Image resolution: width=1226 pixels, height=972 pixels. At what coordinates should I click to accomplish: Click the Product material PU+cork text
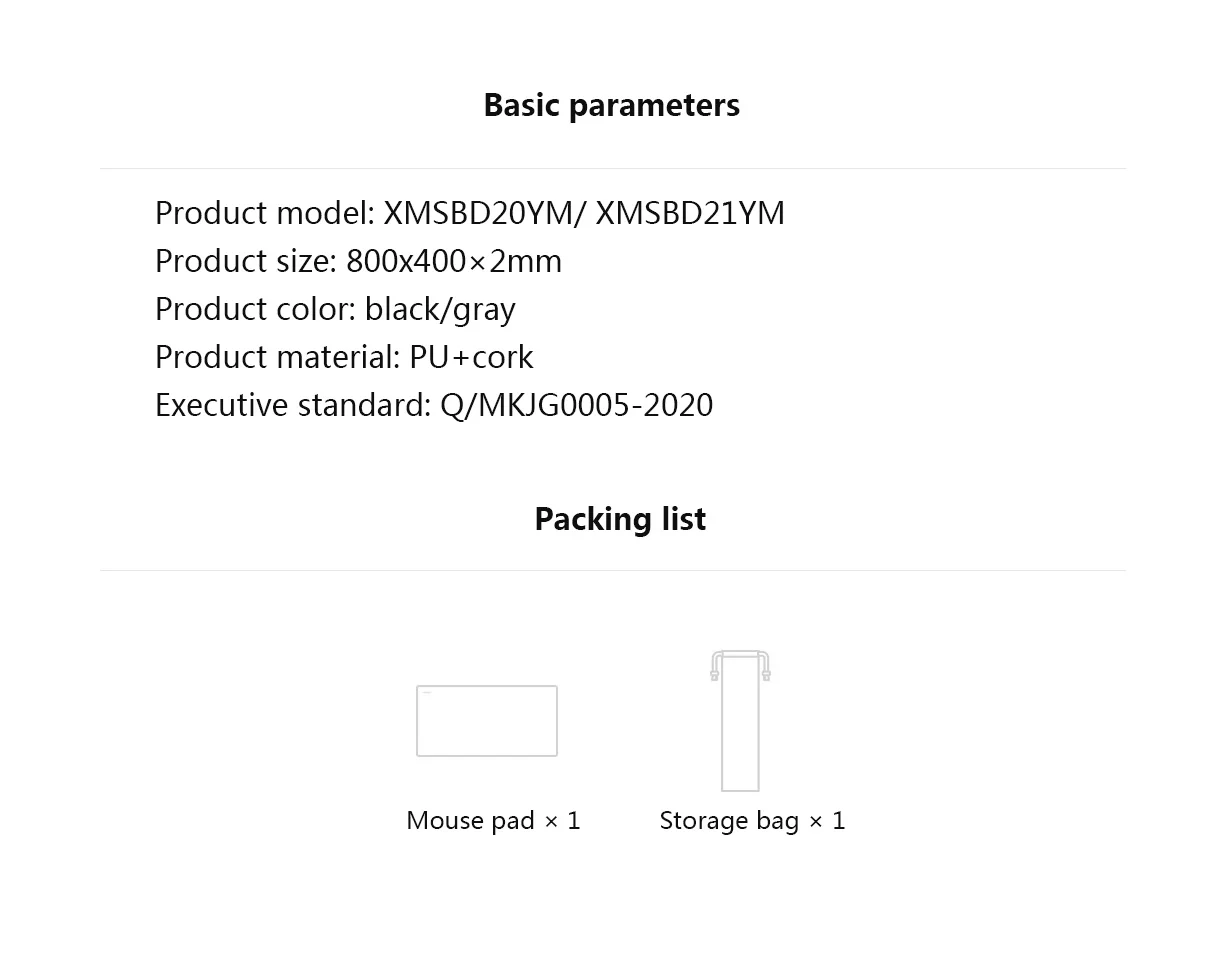[344, 357]
